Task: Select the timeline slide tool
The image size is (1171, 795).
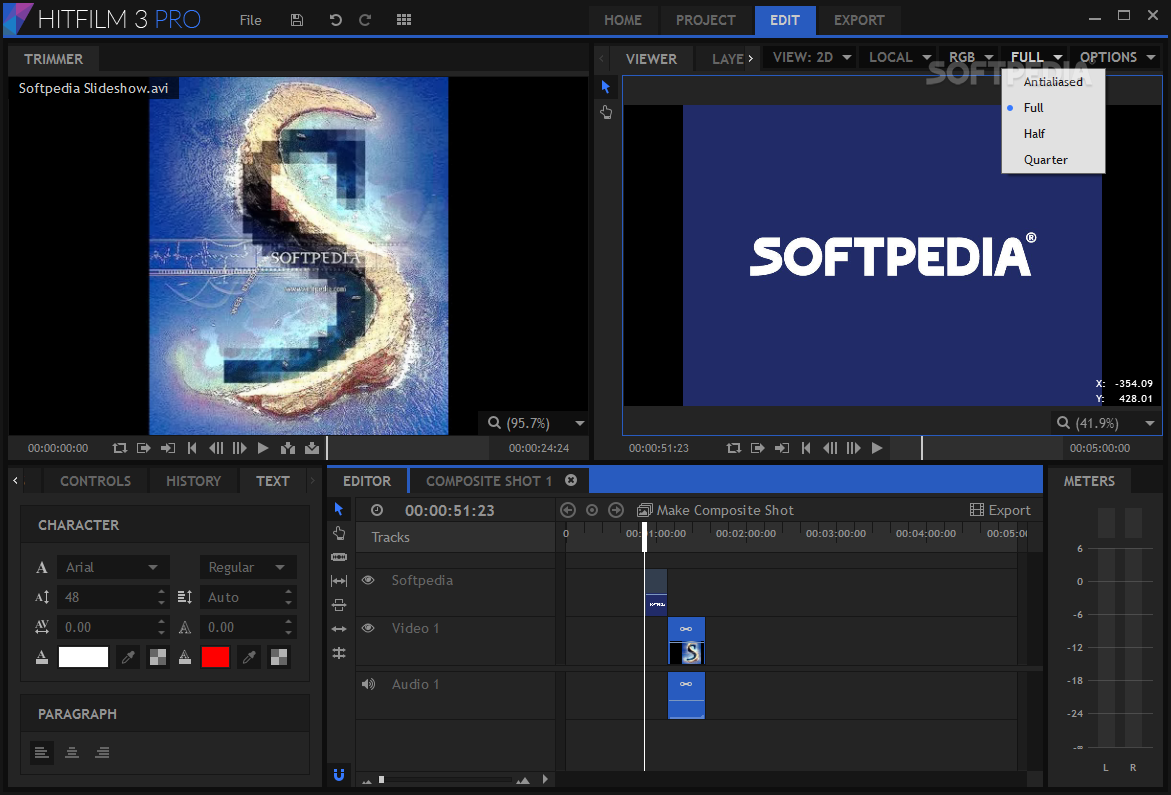Action: [339, 605]
